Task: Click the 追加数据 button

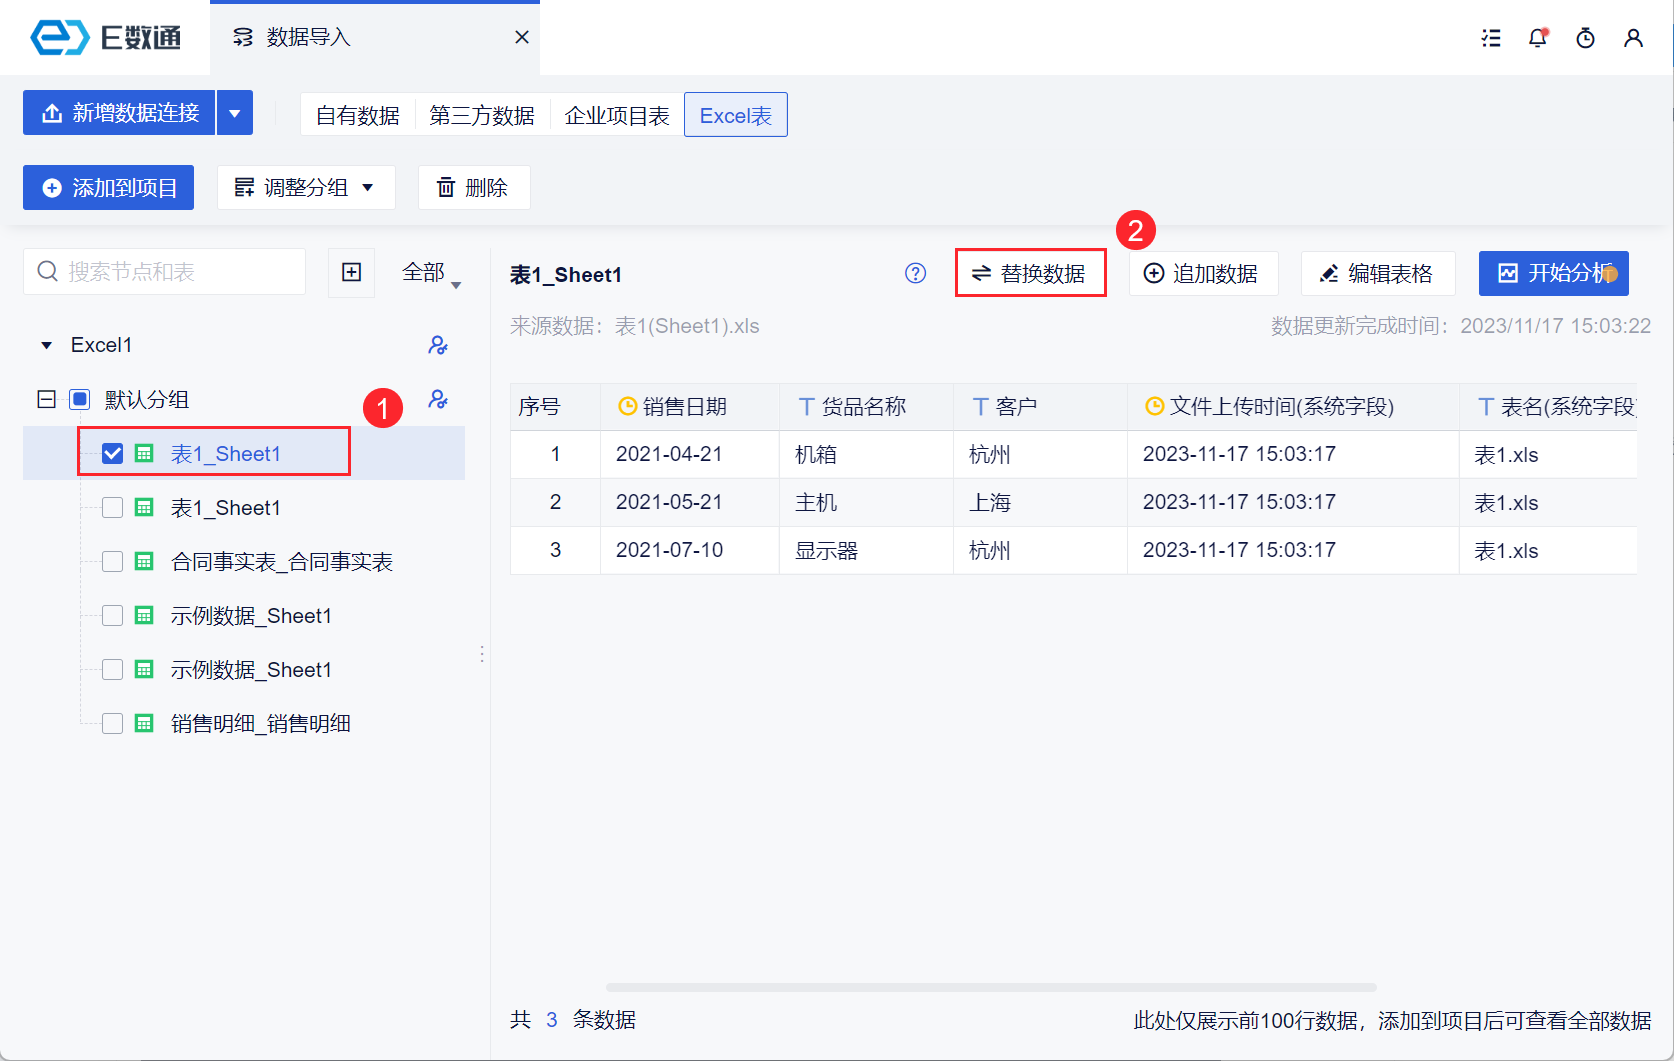Action: (x=1204, y=273)
